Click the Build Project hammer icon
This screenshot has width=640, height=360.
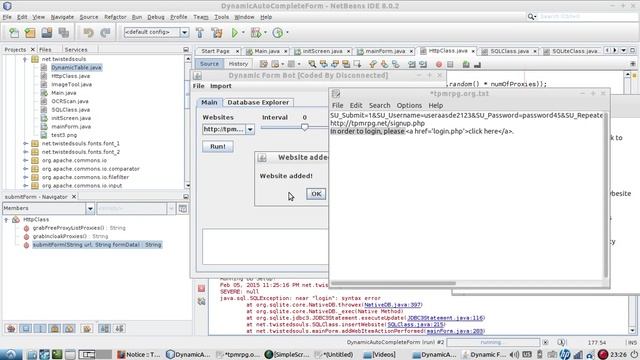click(200, 33)
